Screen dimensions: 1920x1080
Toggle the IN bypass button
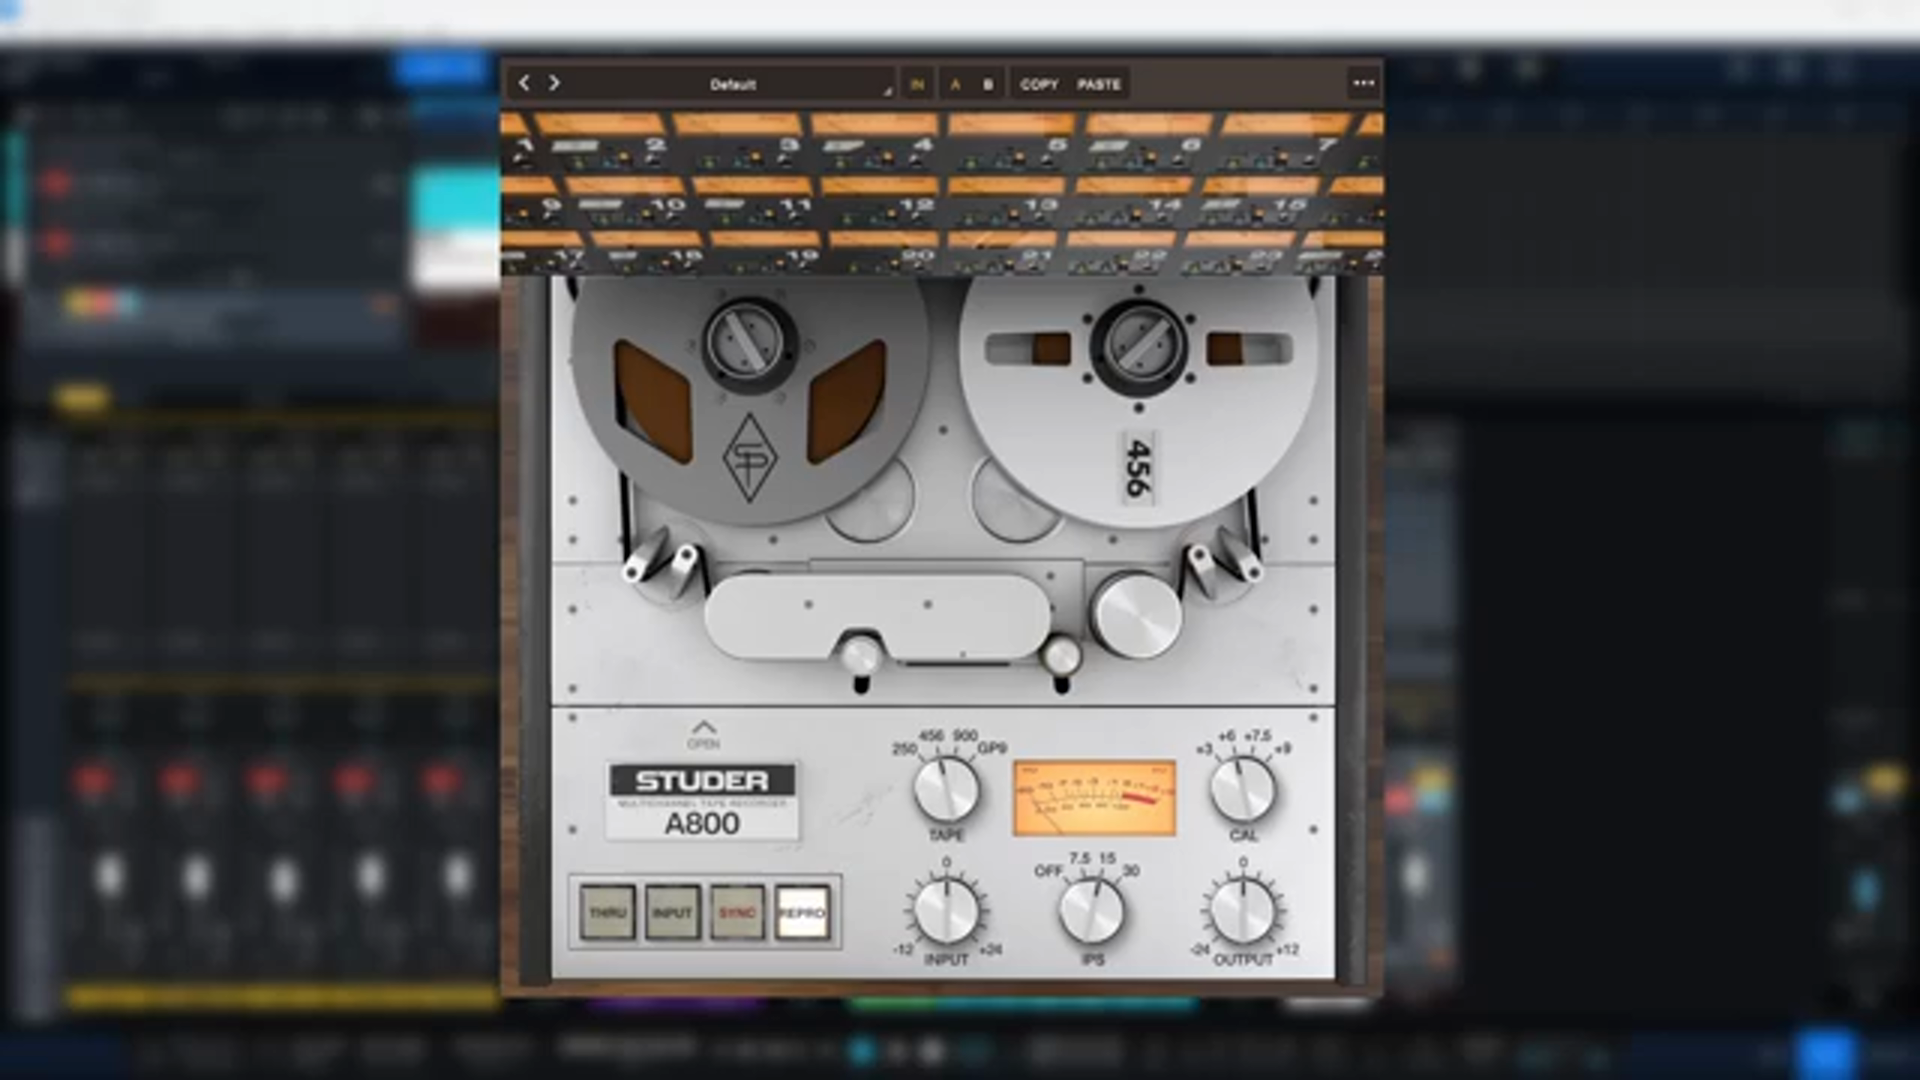[x=917, y=85]
